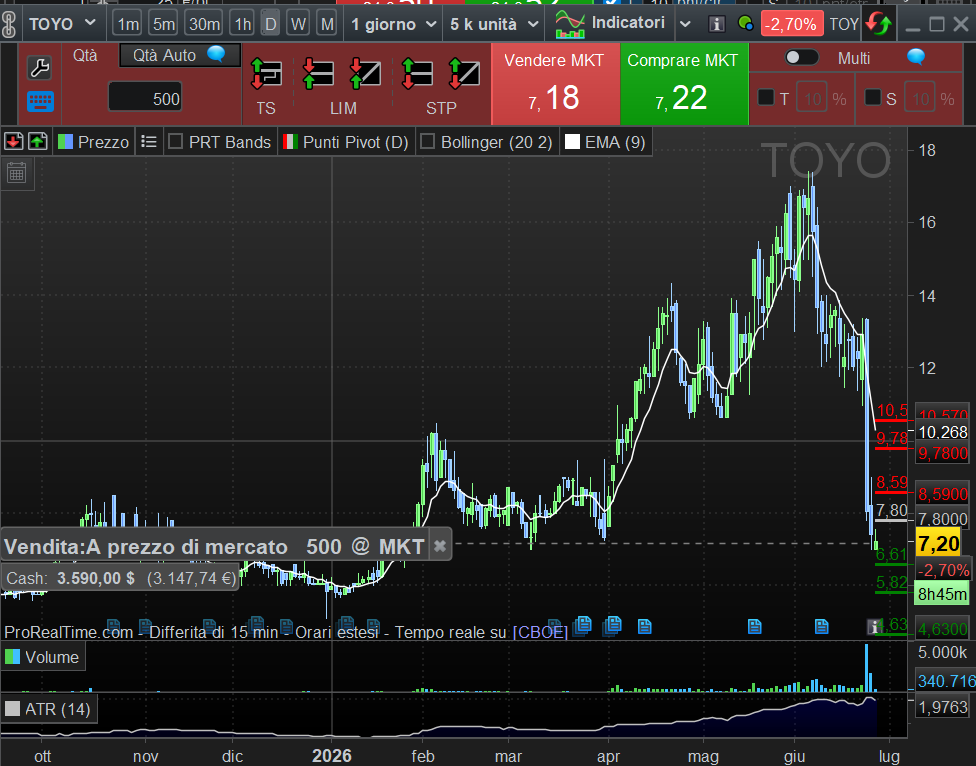Click the chain link icon beside TOYO
976x766 pixels.
(9, 24)
